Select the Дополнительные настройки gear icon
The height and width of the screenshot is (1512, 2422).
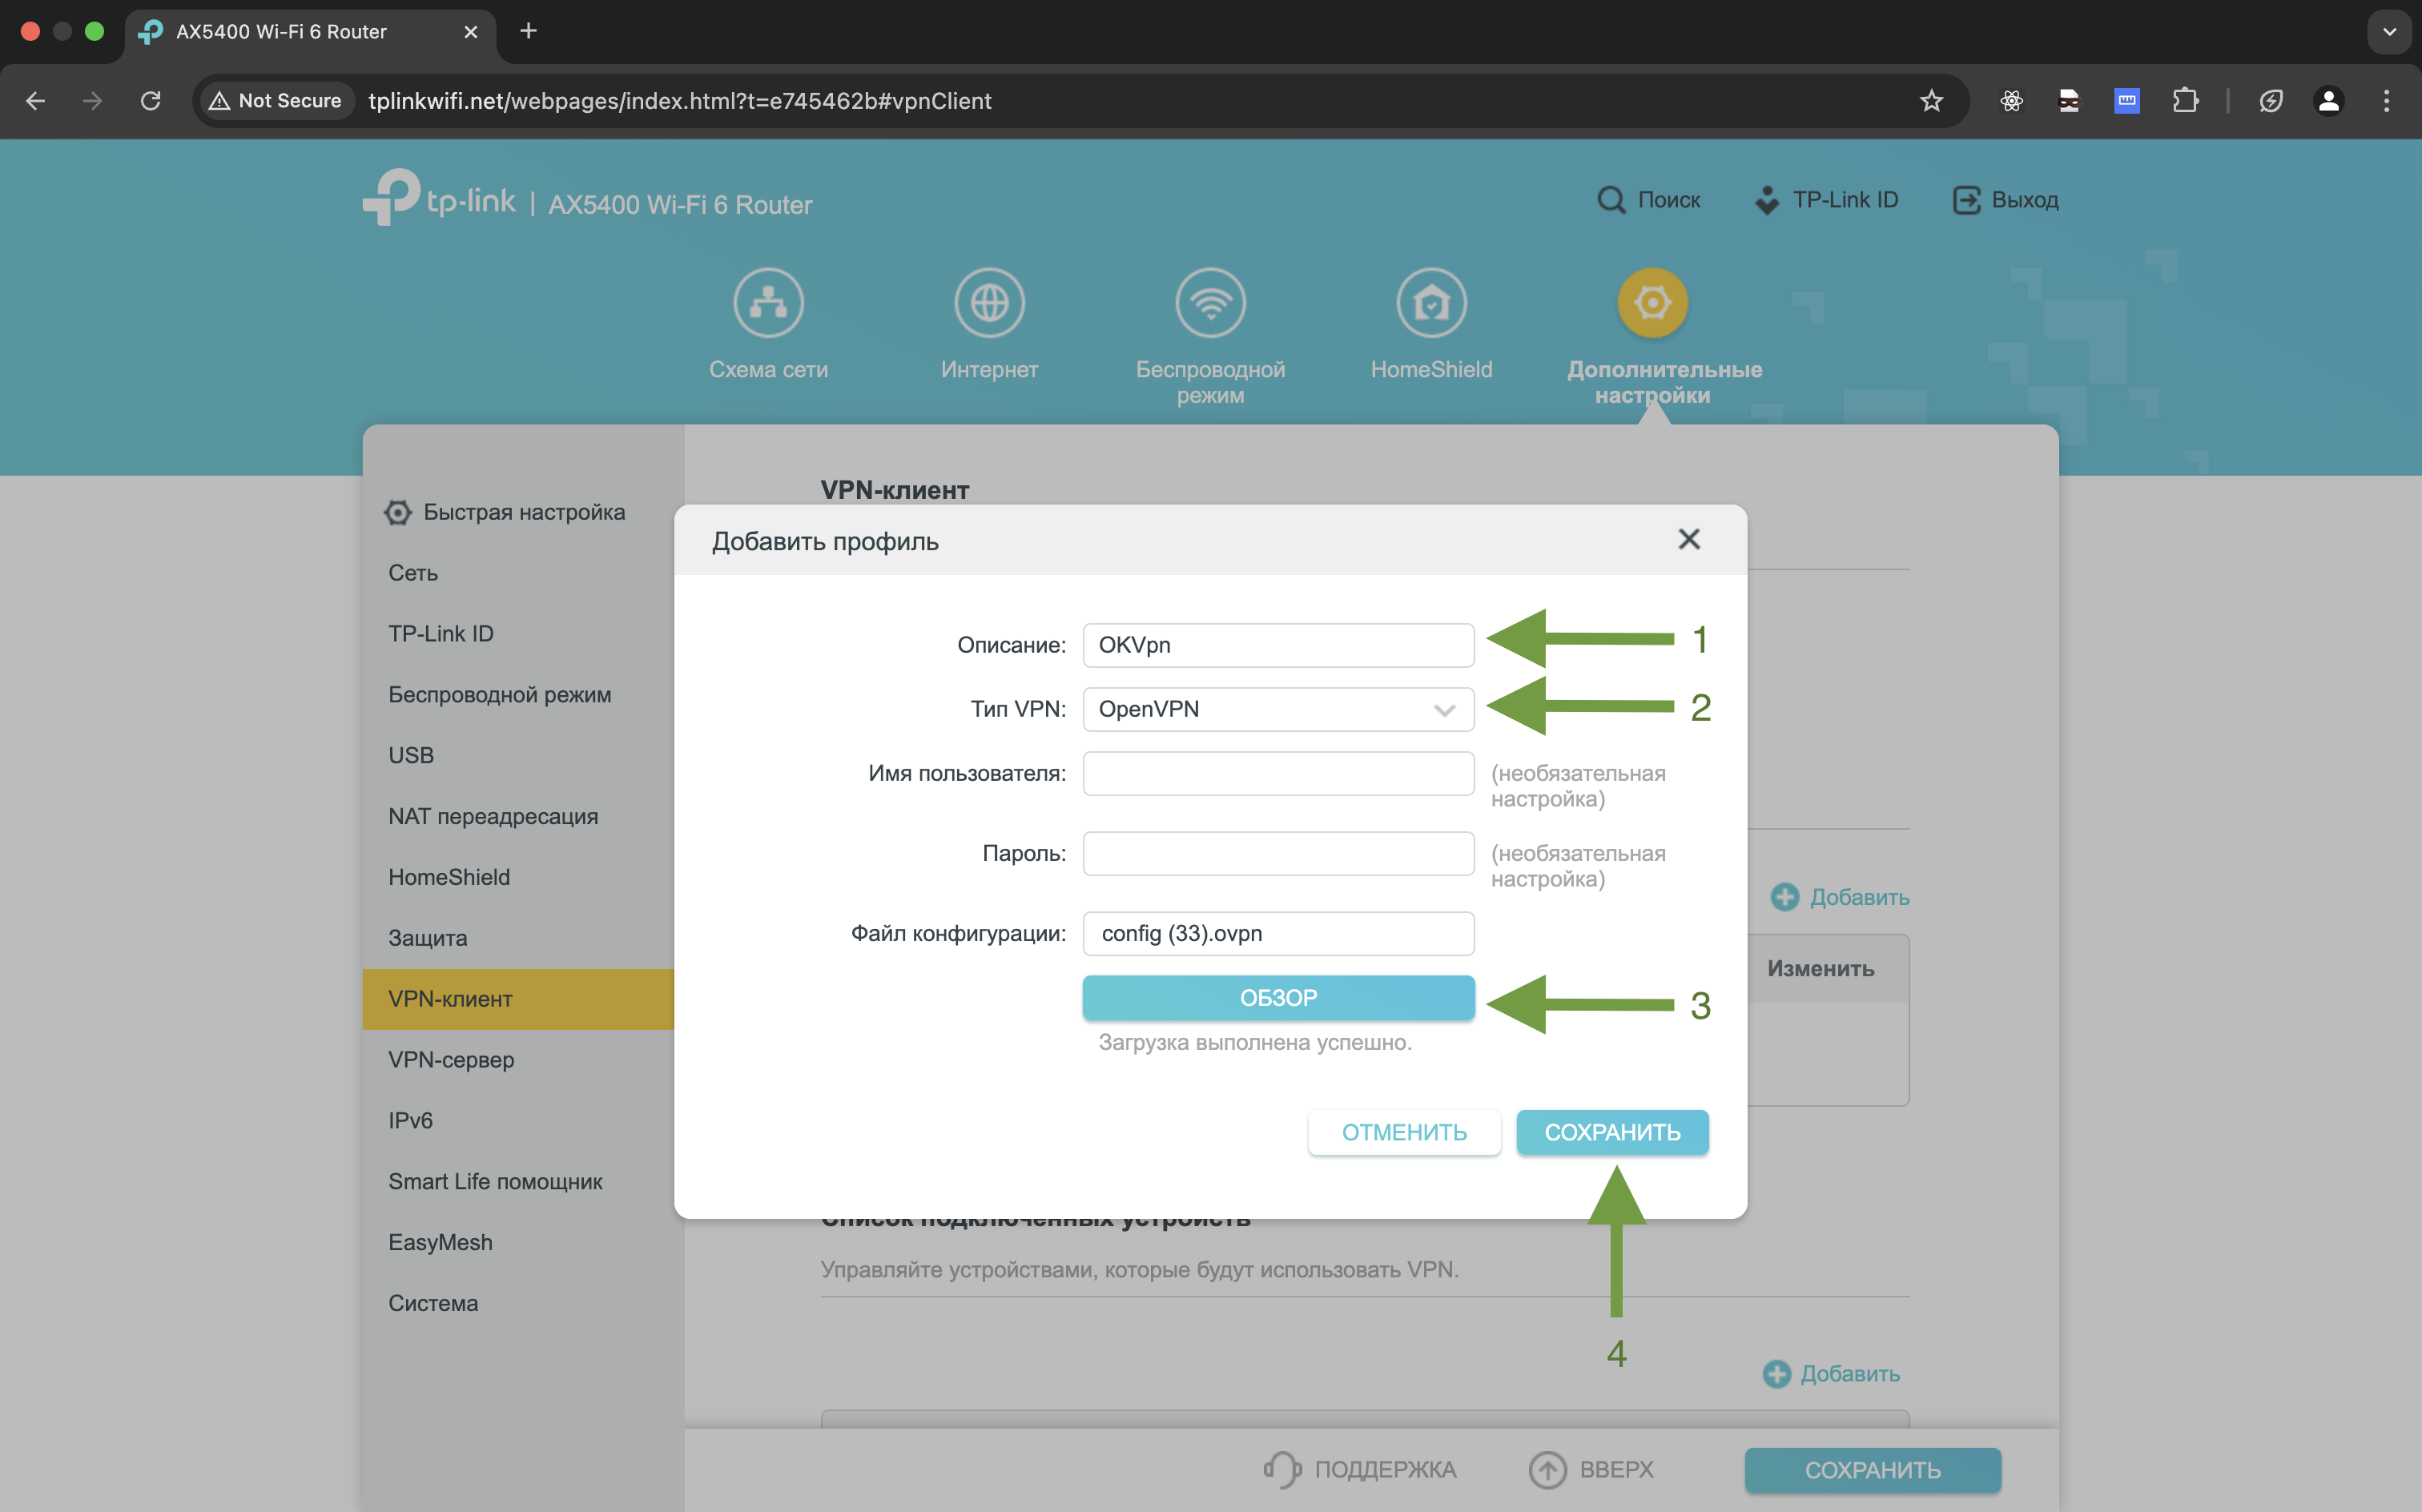point(1652,303)
